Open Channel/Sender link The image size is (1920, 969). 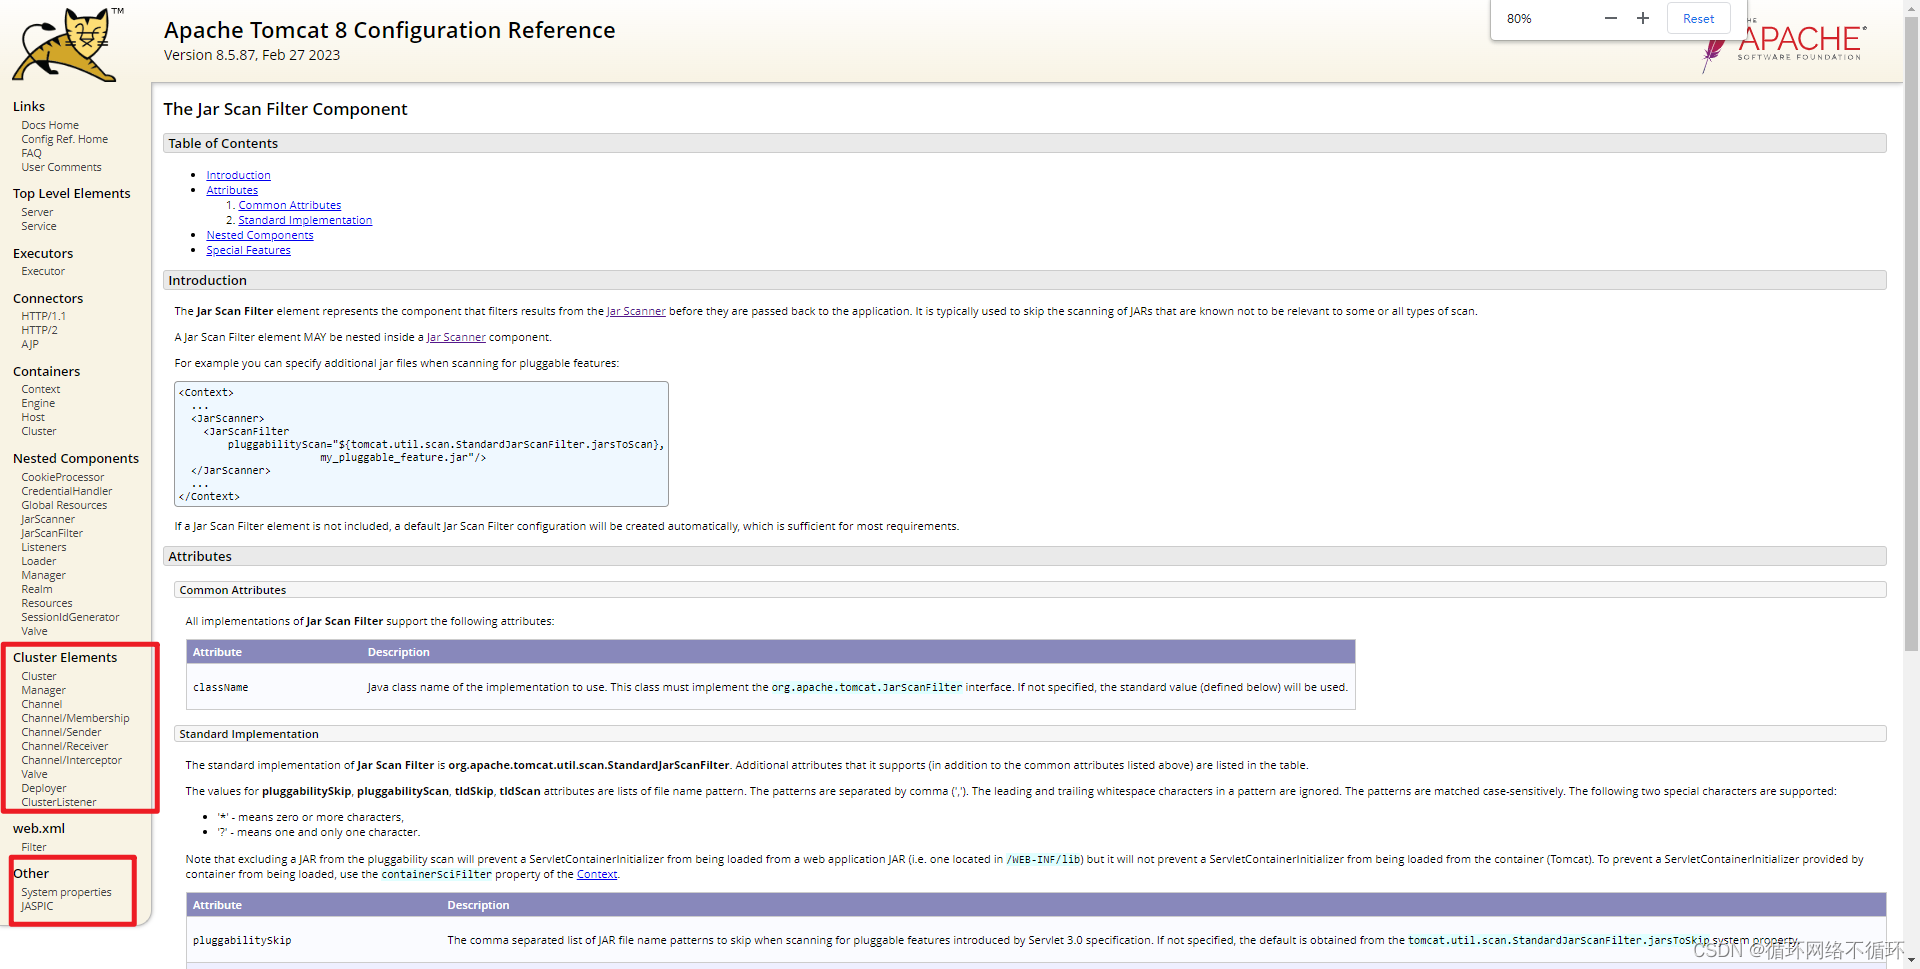click(61, 732)
